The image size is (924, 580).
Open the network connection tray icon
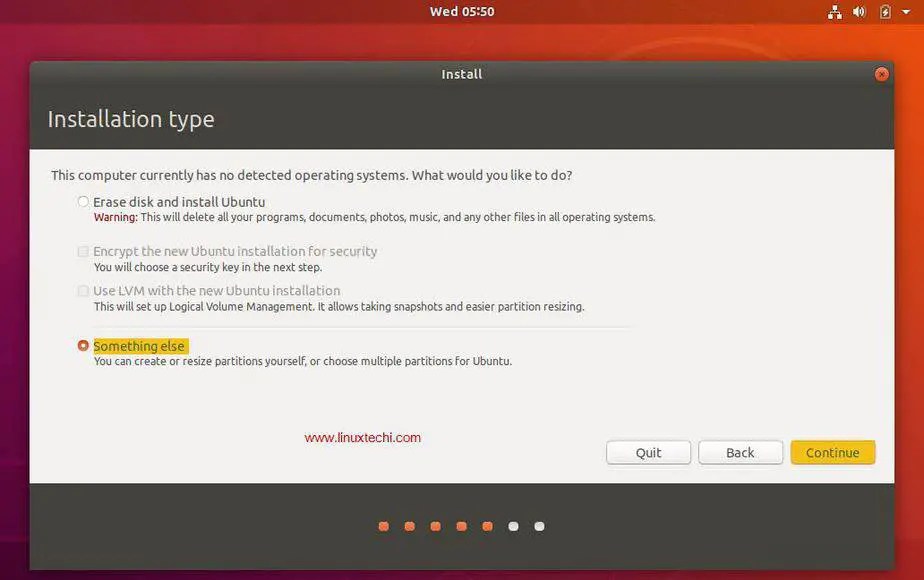coord(834,12)
